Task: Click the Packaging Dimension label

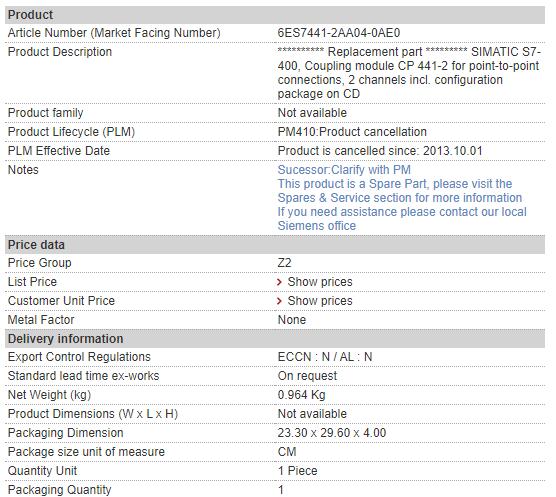Action: coord(65,433)
